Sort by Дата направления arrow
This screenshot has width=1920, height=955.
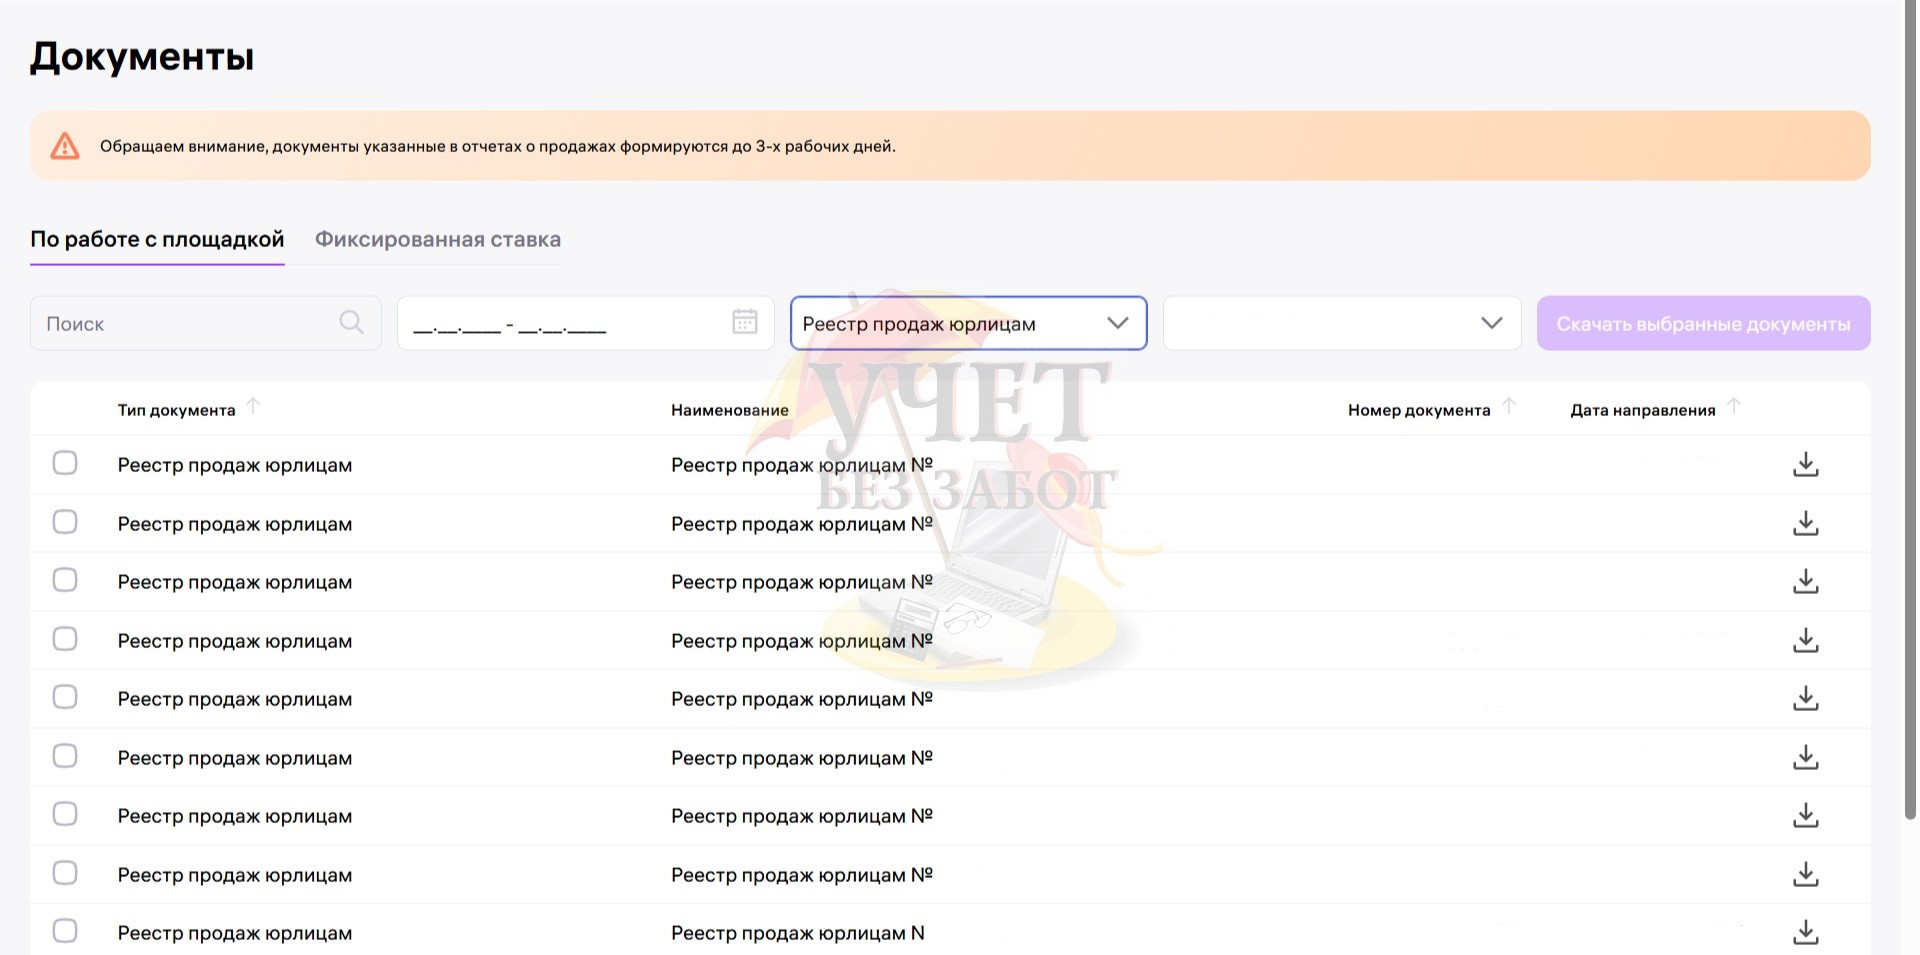pos(1734,406)
